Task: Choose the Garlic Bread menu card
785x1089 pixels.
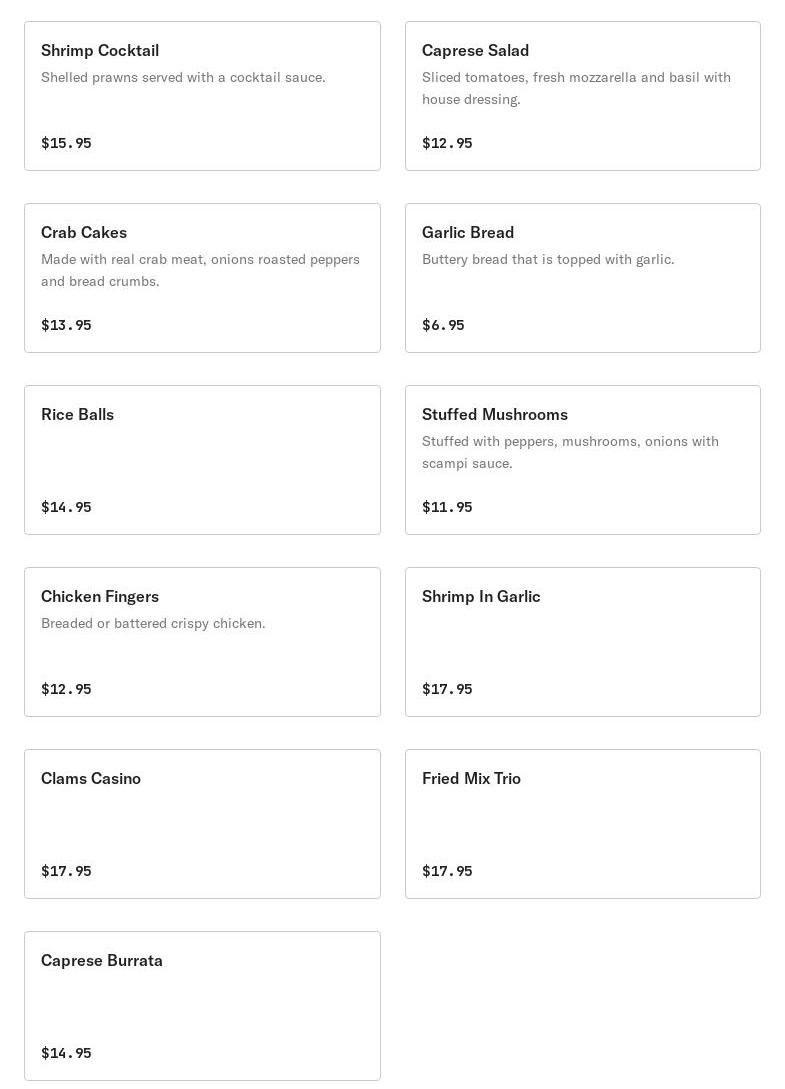Action: 583,278
